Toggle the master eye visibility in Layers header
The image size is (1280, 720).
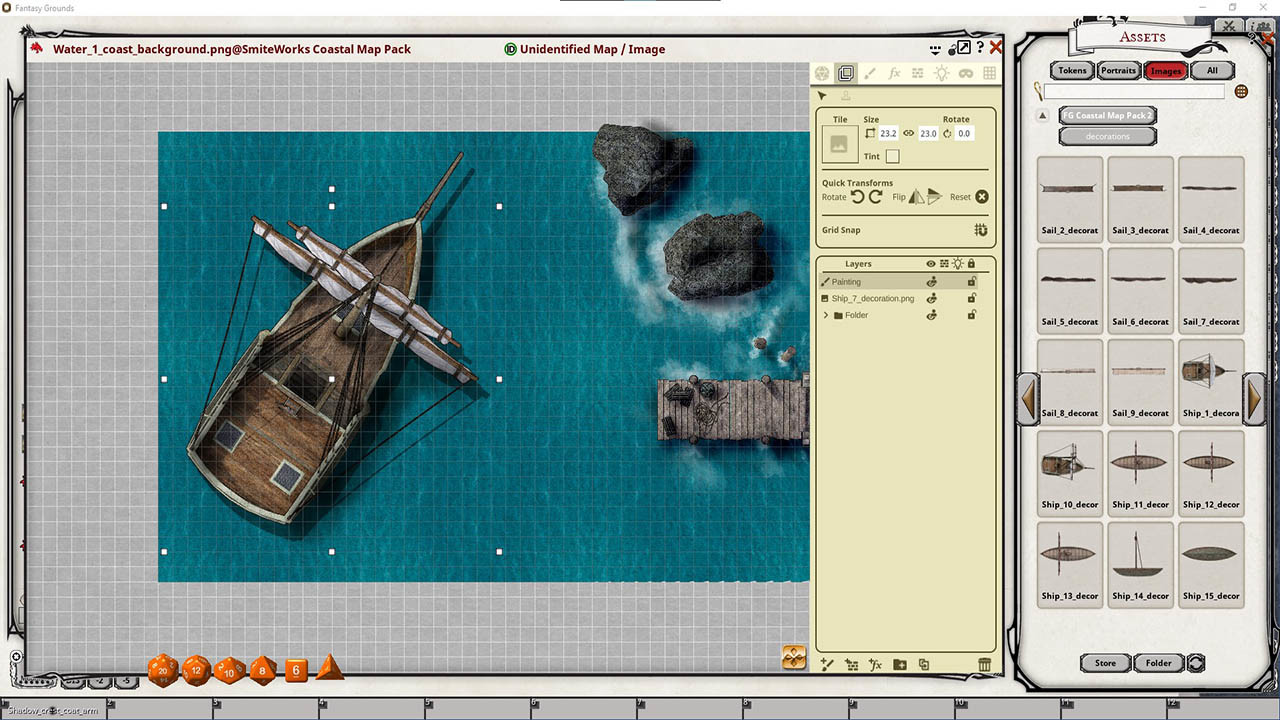click(930, 263)
